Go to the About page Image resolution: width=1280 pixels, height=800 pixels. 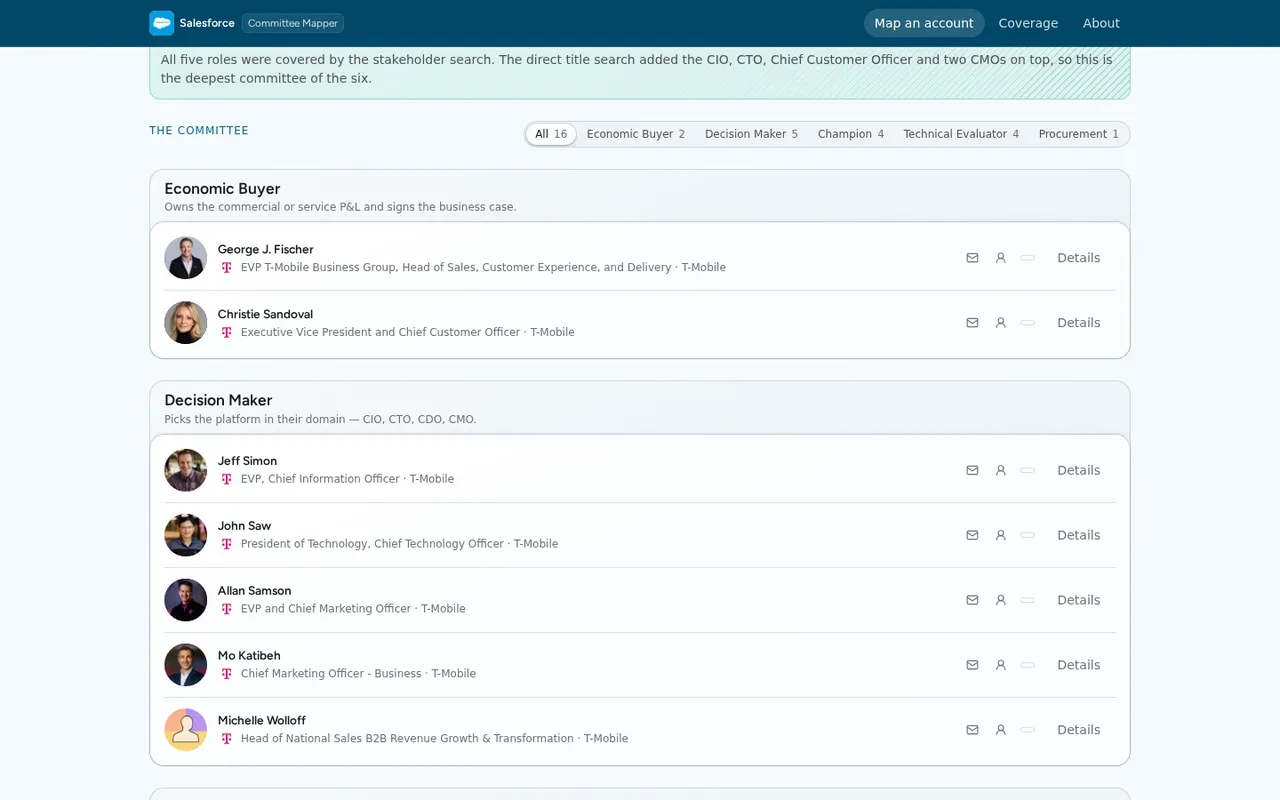coord(1101,23)
